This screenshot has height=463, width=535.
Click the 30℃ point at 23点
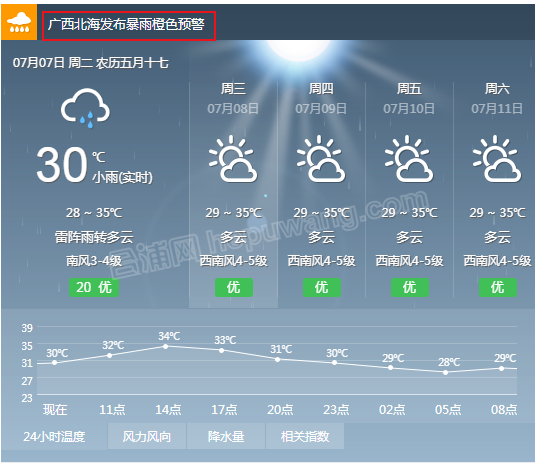(334, 363)
